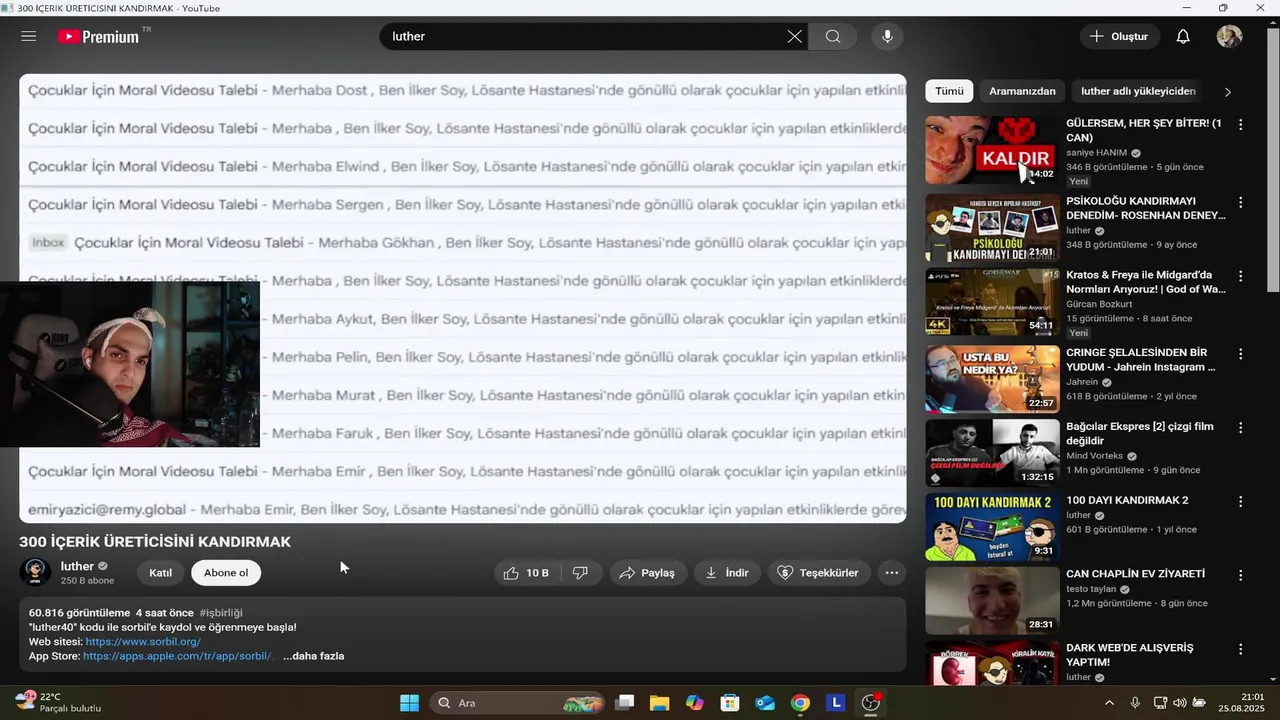1280x720 pixels.
Task: Open Jahrein channel name
Action: tap(1082, 382)
